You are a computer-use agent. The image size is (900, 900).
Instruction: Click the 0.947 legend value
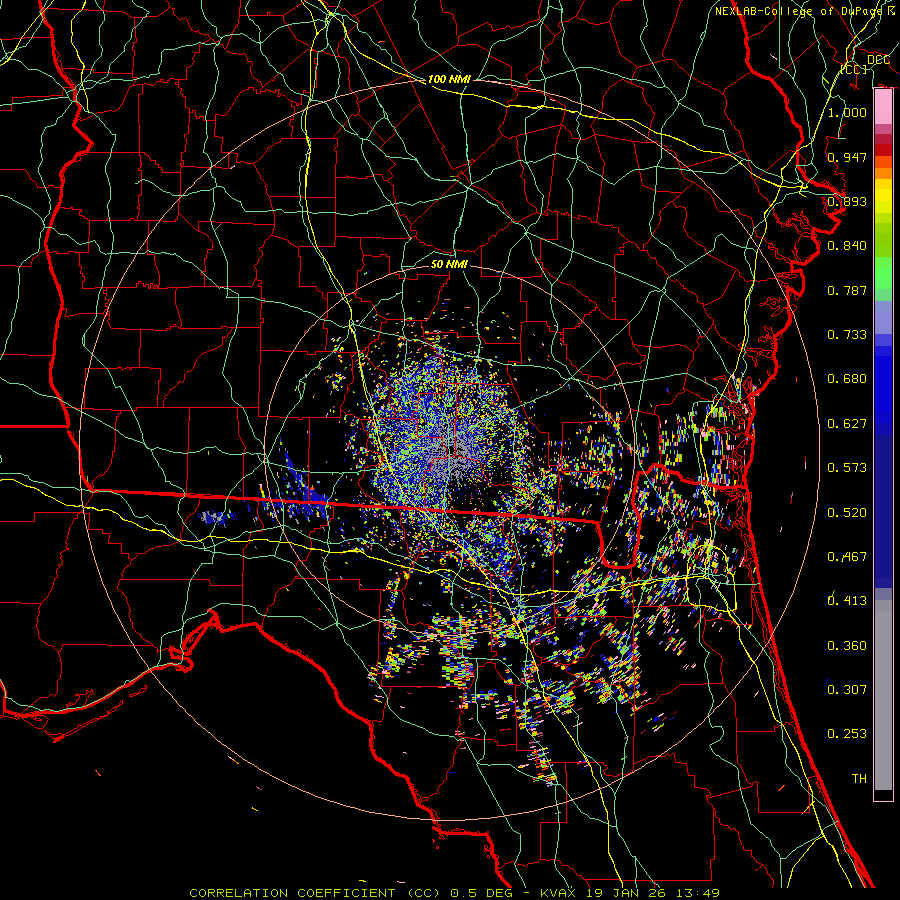pos(847,157)
